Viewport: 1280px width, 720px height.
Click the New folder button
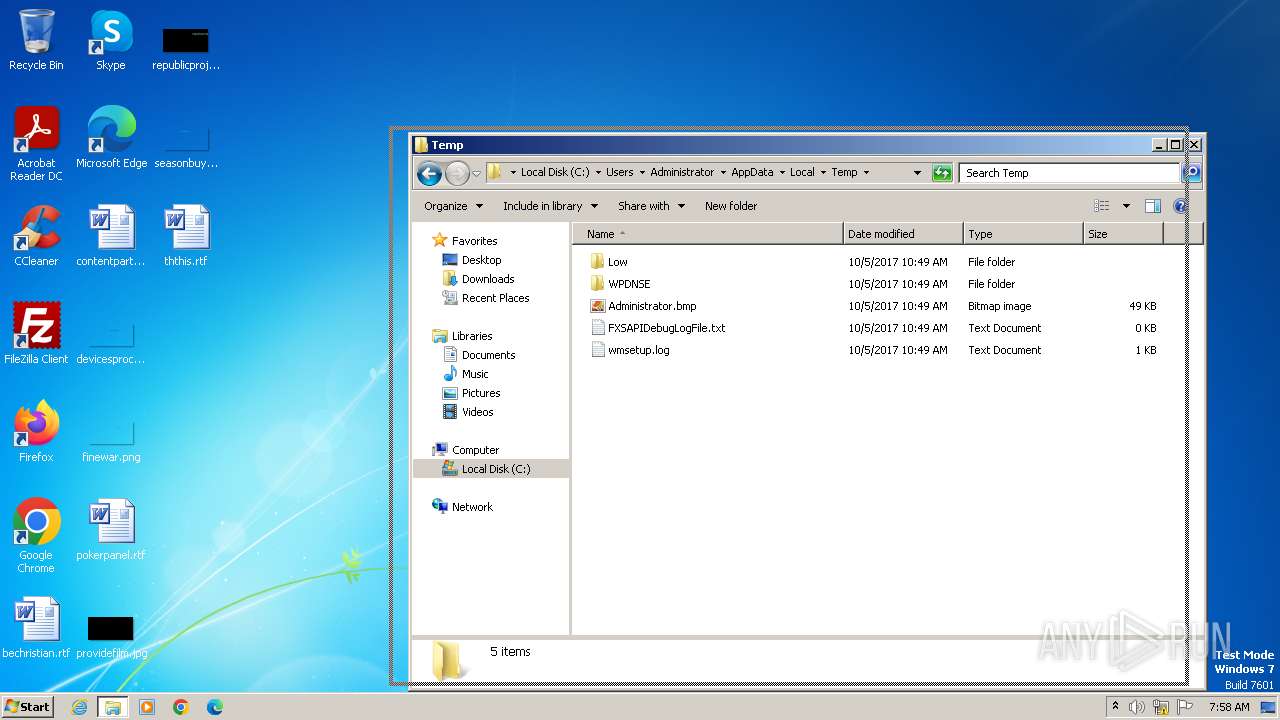click(731, 206)
